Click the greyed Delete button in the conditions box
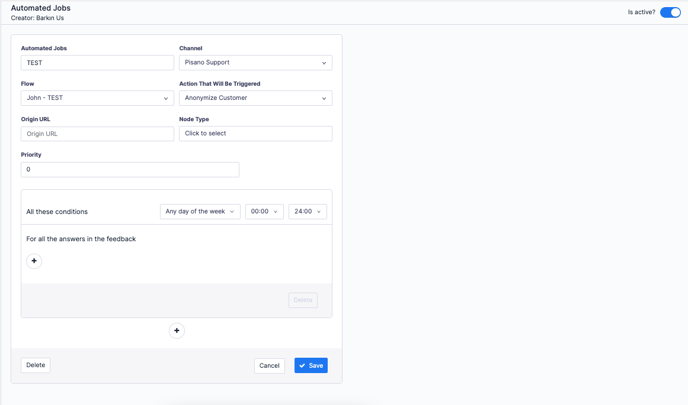This screenshot has height=405, width=688. (x=303, y=300)
